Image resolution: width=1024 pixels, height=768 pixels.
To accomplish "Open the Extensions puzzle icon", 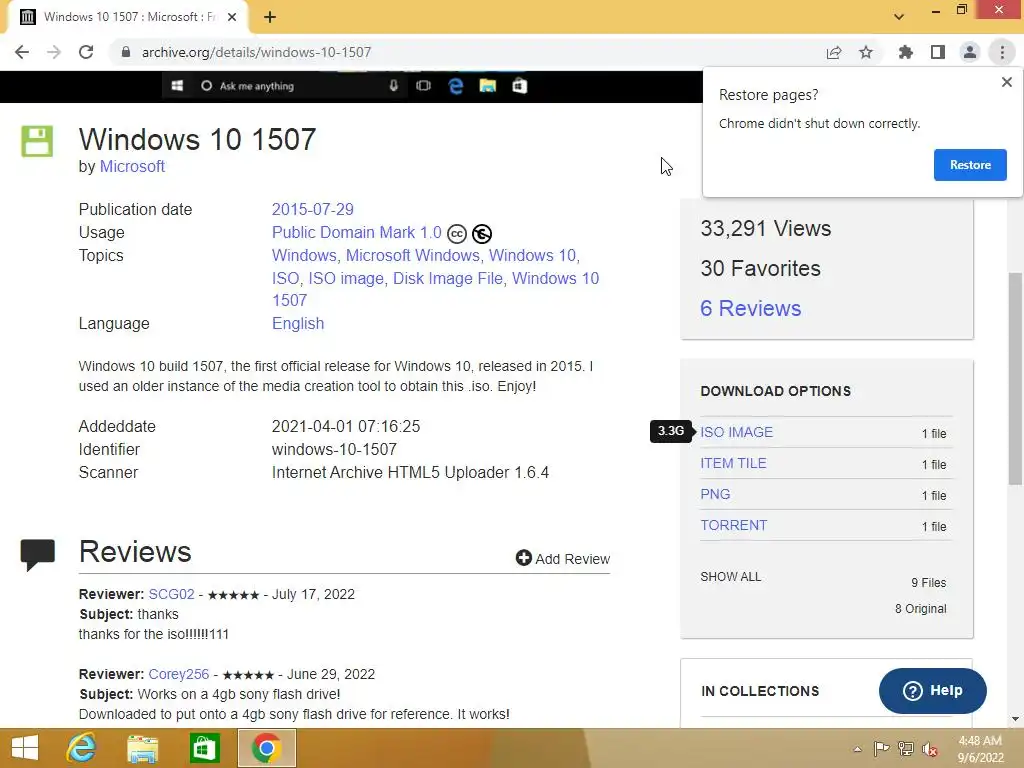I will pos(905,52).
